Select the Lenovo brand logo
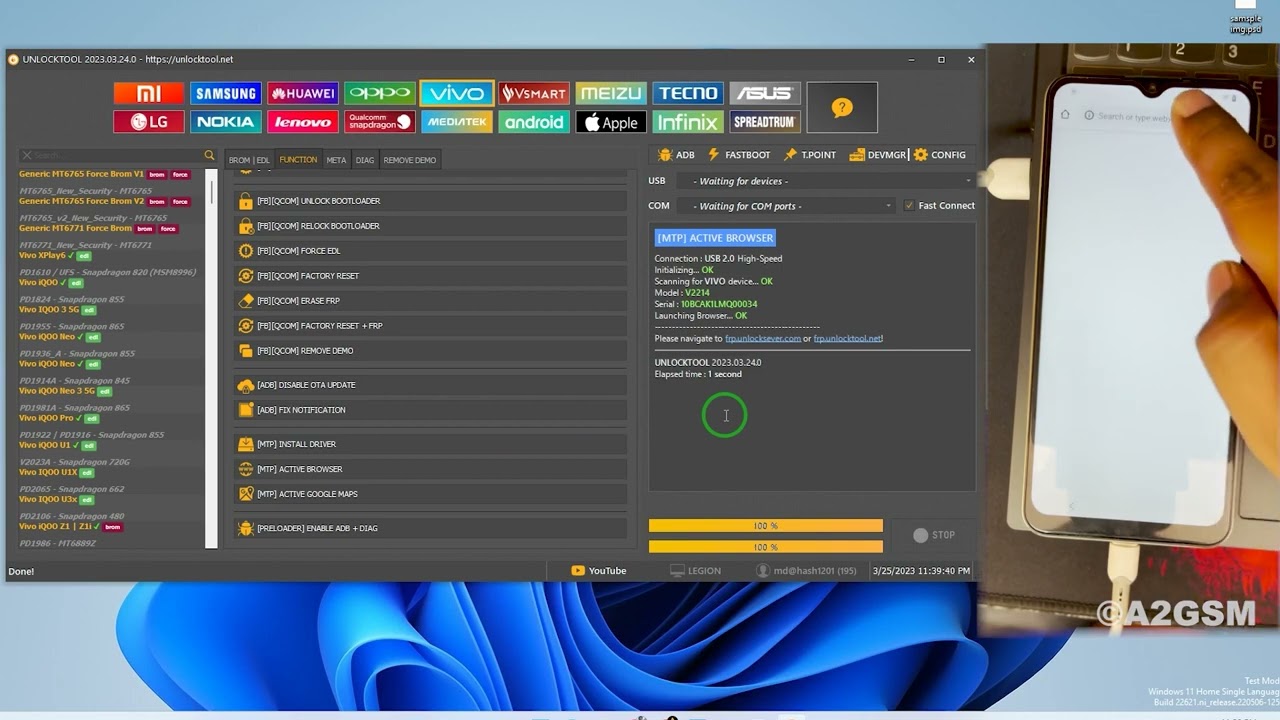The height and width of the screenshot is (720, 1280). [302, 122]
